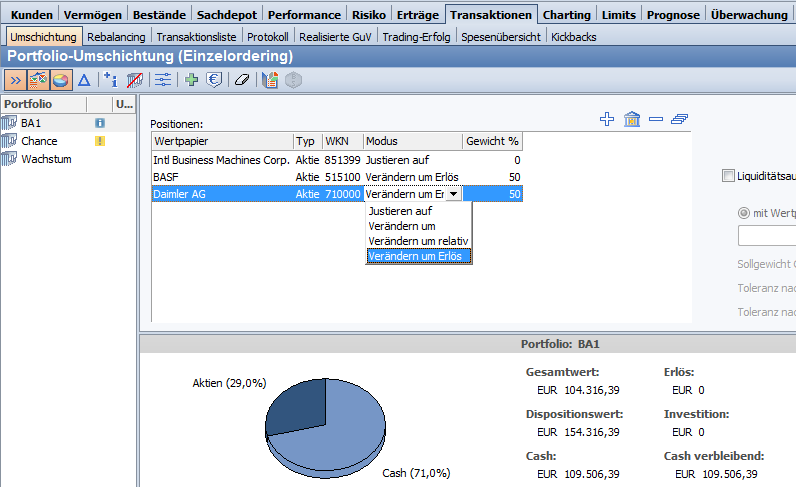Click the green plus toolbar icon
Screen dimensions: 796x487
click(192, 80)
